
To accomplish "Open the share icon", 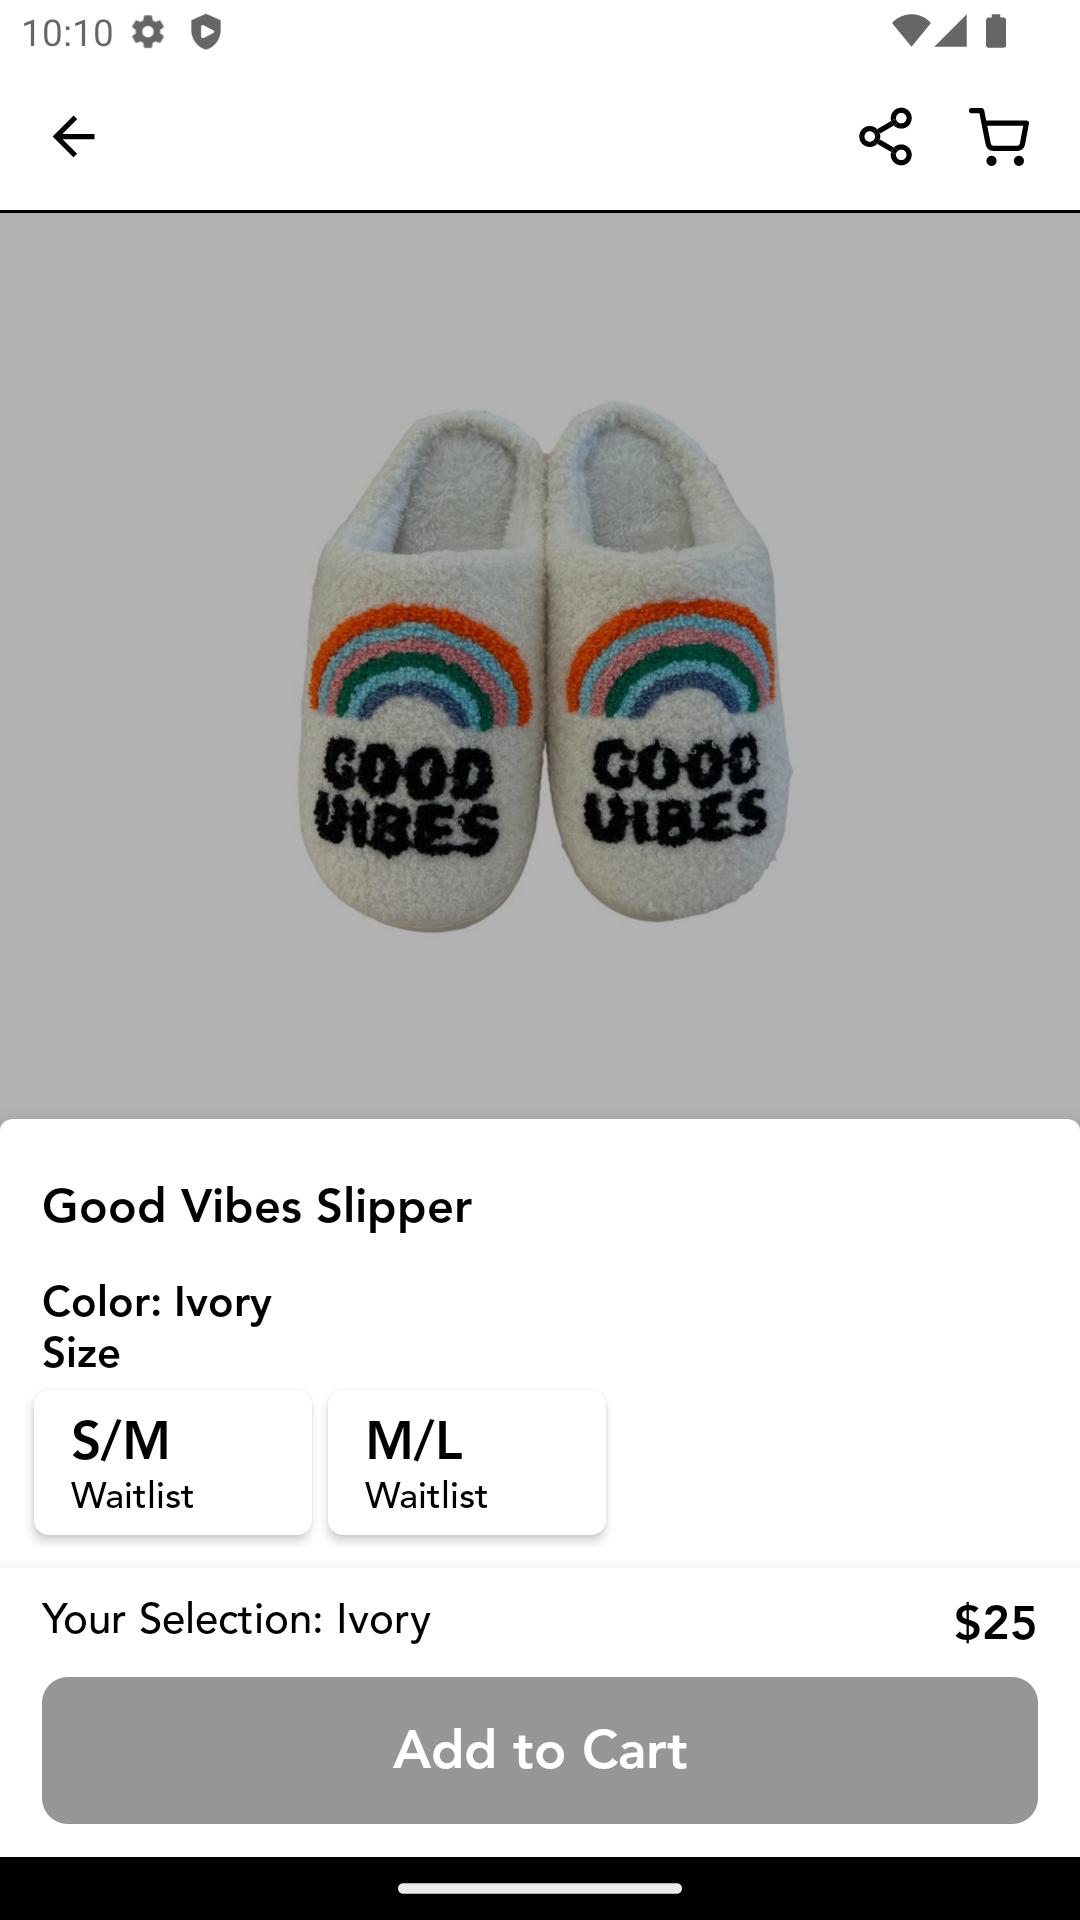I will (x=885, y=136).
